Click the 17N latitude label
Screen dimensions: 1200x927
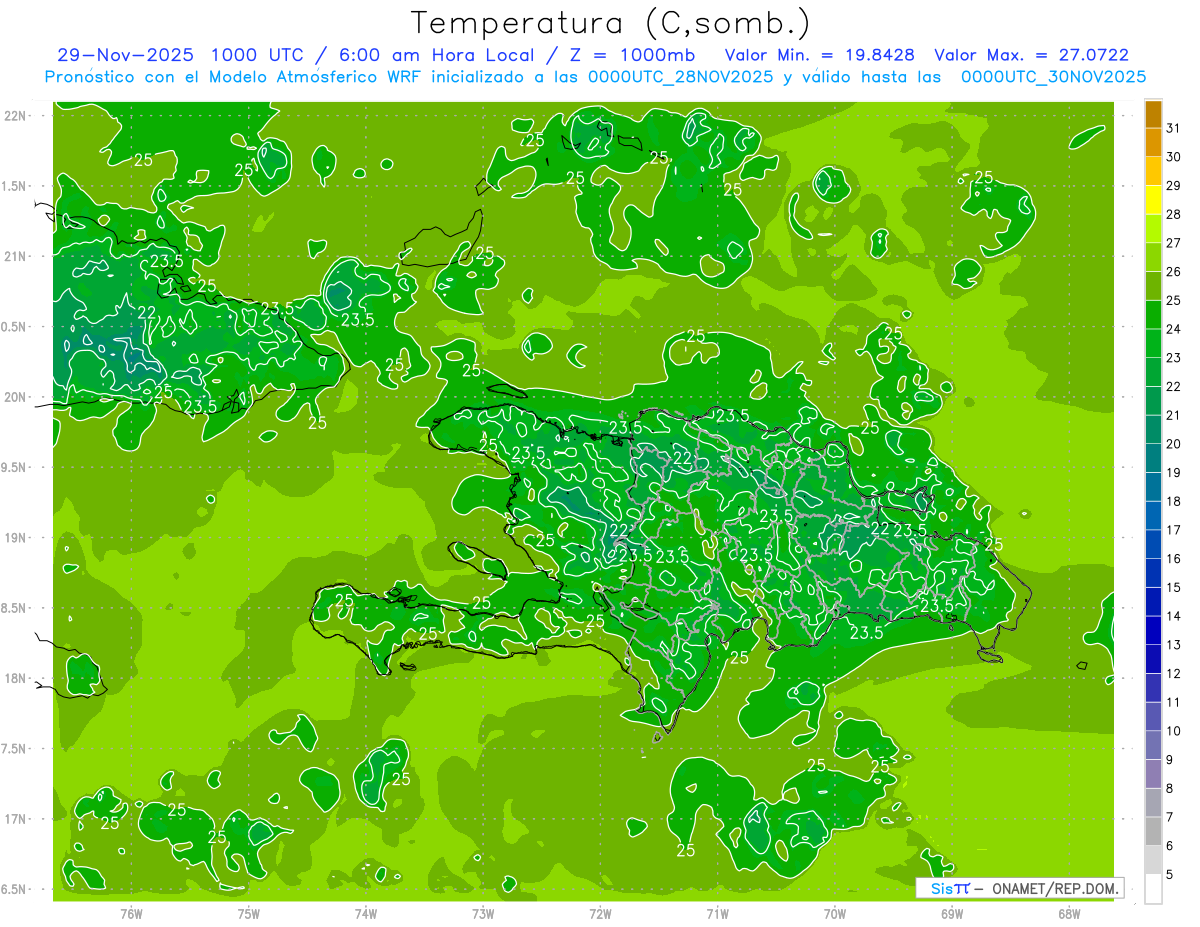pyautogui.click(x=17, y=819)
